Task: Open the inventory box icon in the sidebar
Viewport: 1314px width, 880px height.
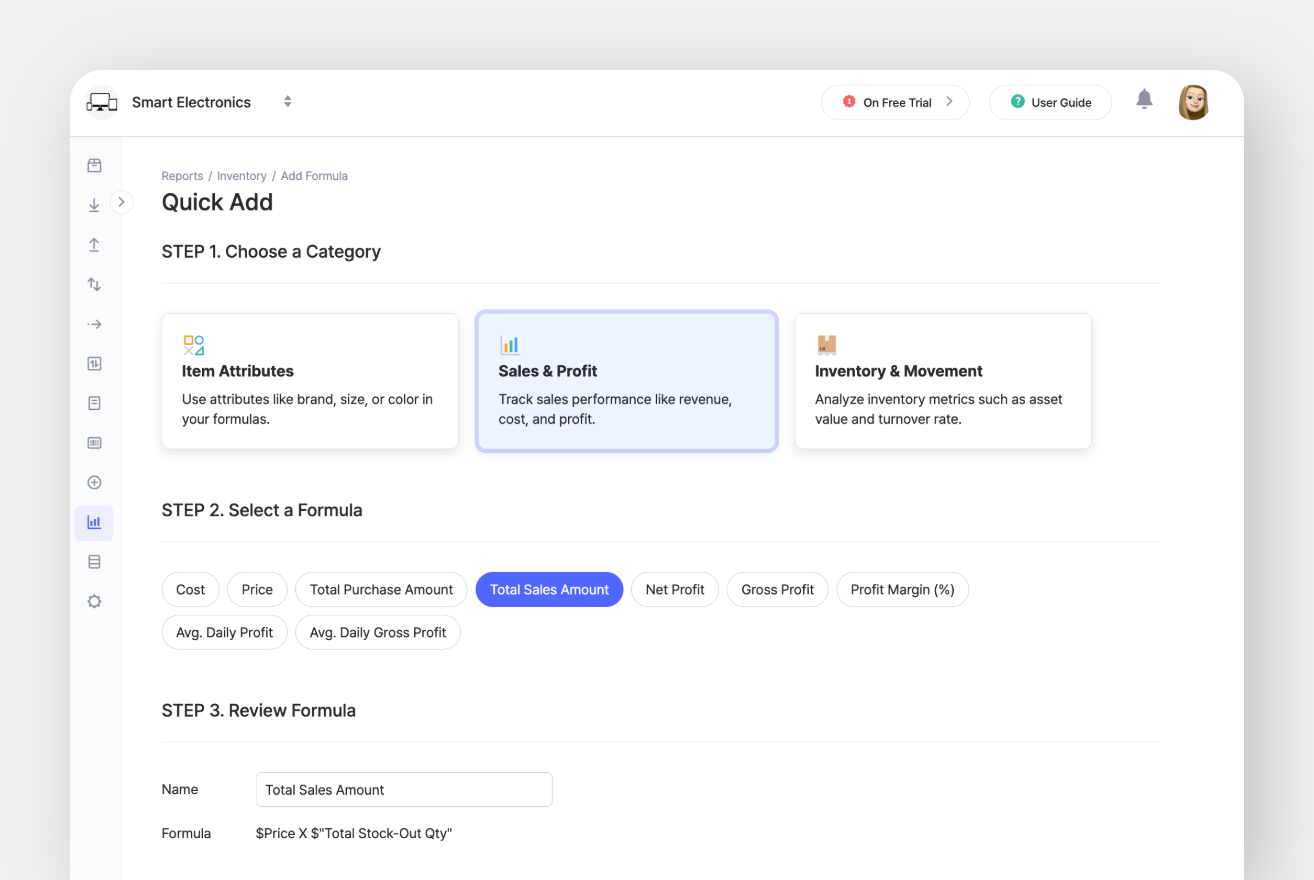Action: [94, 164]
